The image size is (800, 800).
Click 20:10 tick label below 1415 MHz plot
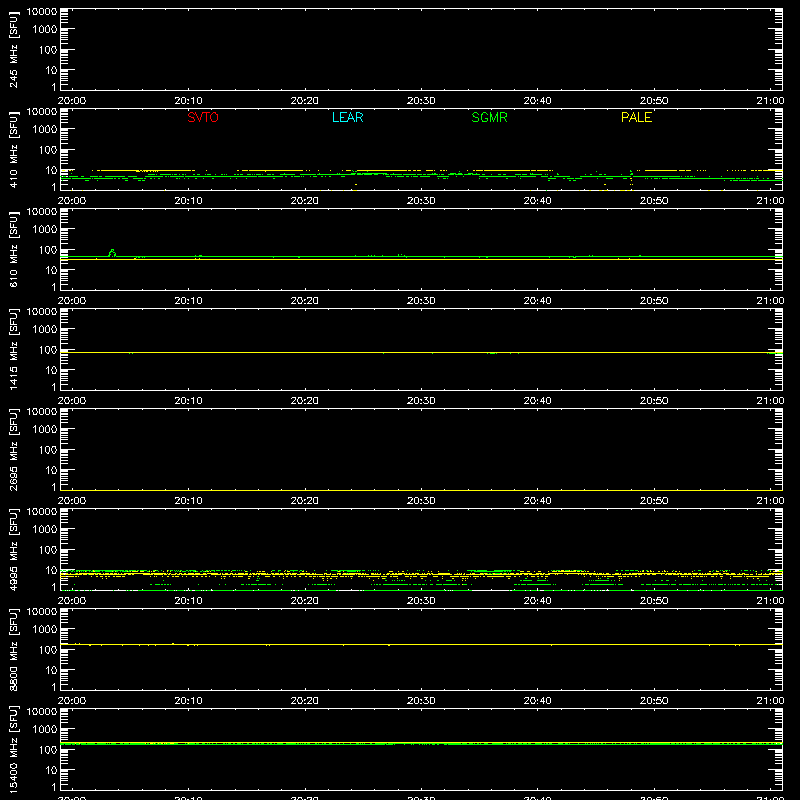pos(188,401)
